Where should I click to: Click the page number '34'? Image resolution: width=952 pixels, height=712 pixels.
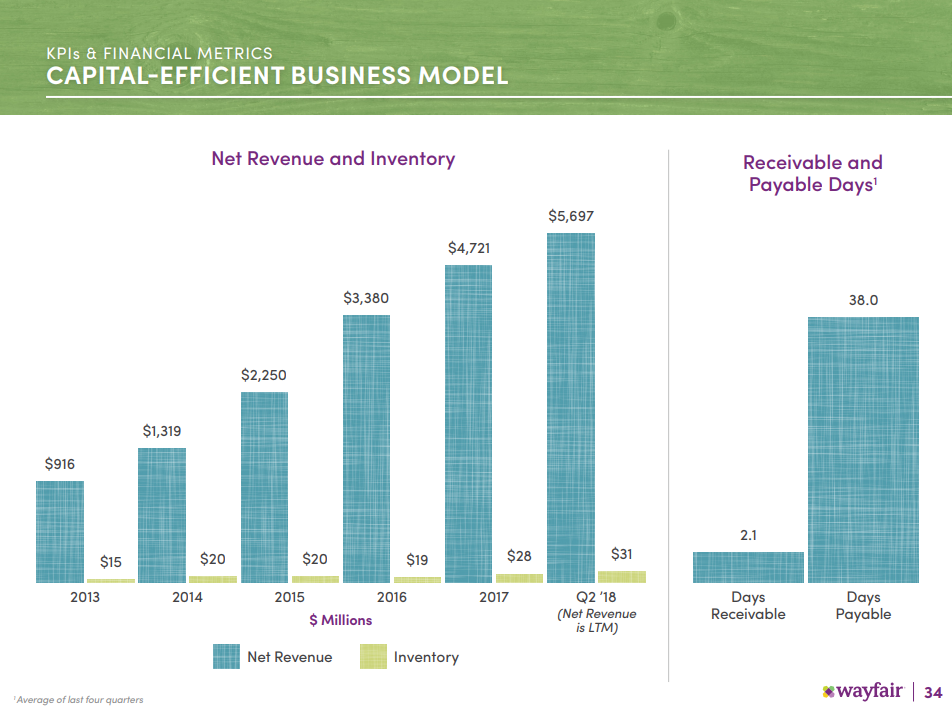[x=933, y=692]
